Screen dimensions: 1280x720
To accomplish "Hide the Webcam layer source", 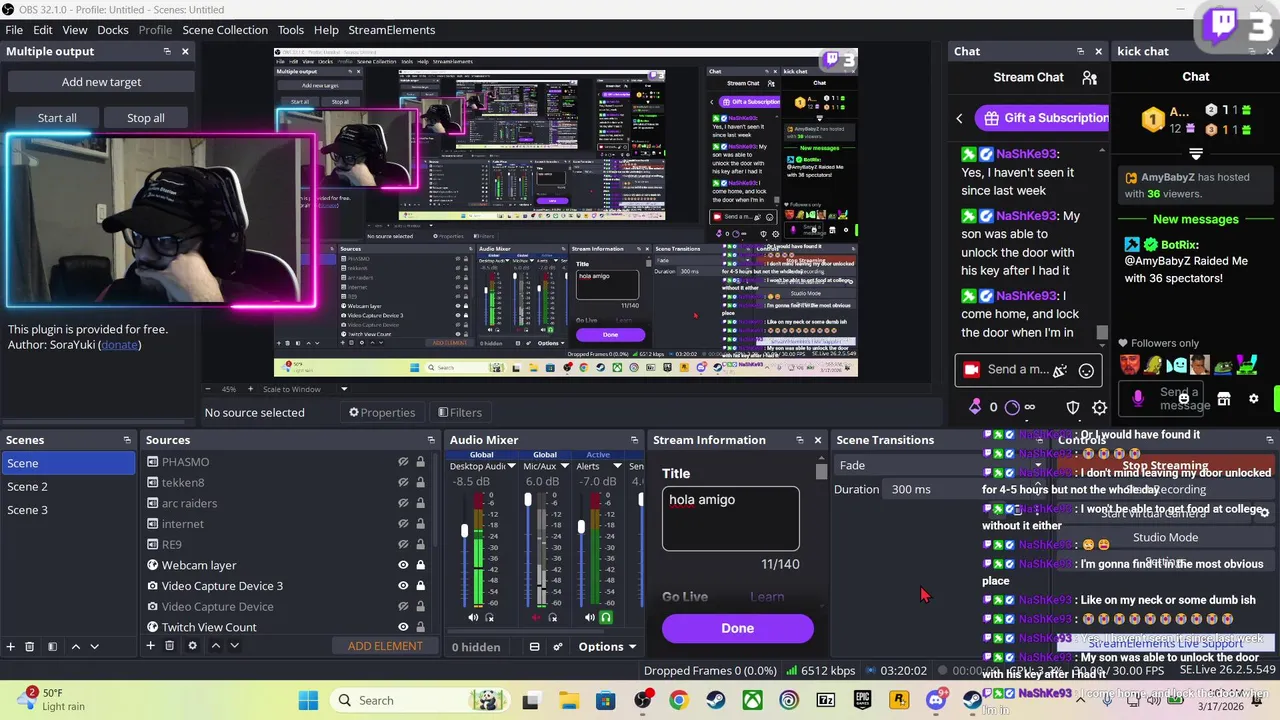I will tap(403, 565).
